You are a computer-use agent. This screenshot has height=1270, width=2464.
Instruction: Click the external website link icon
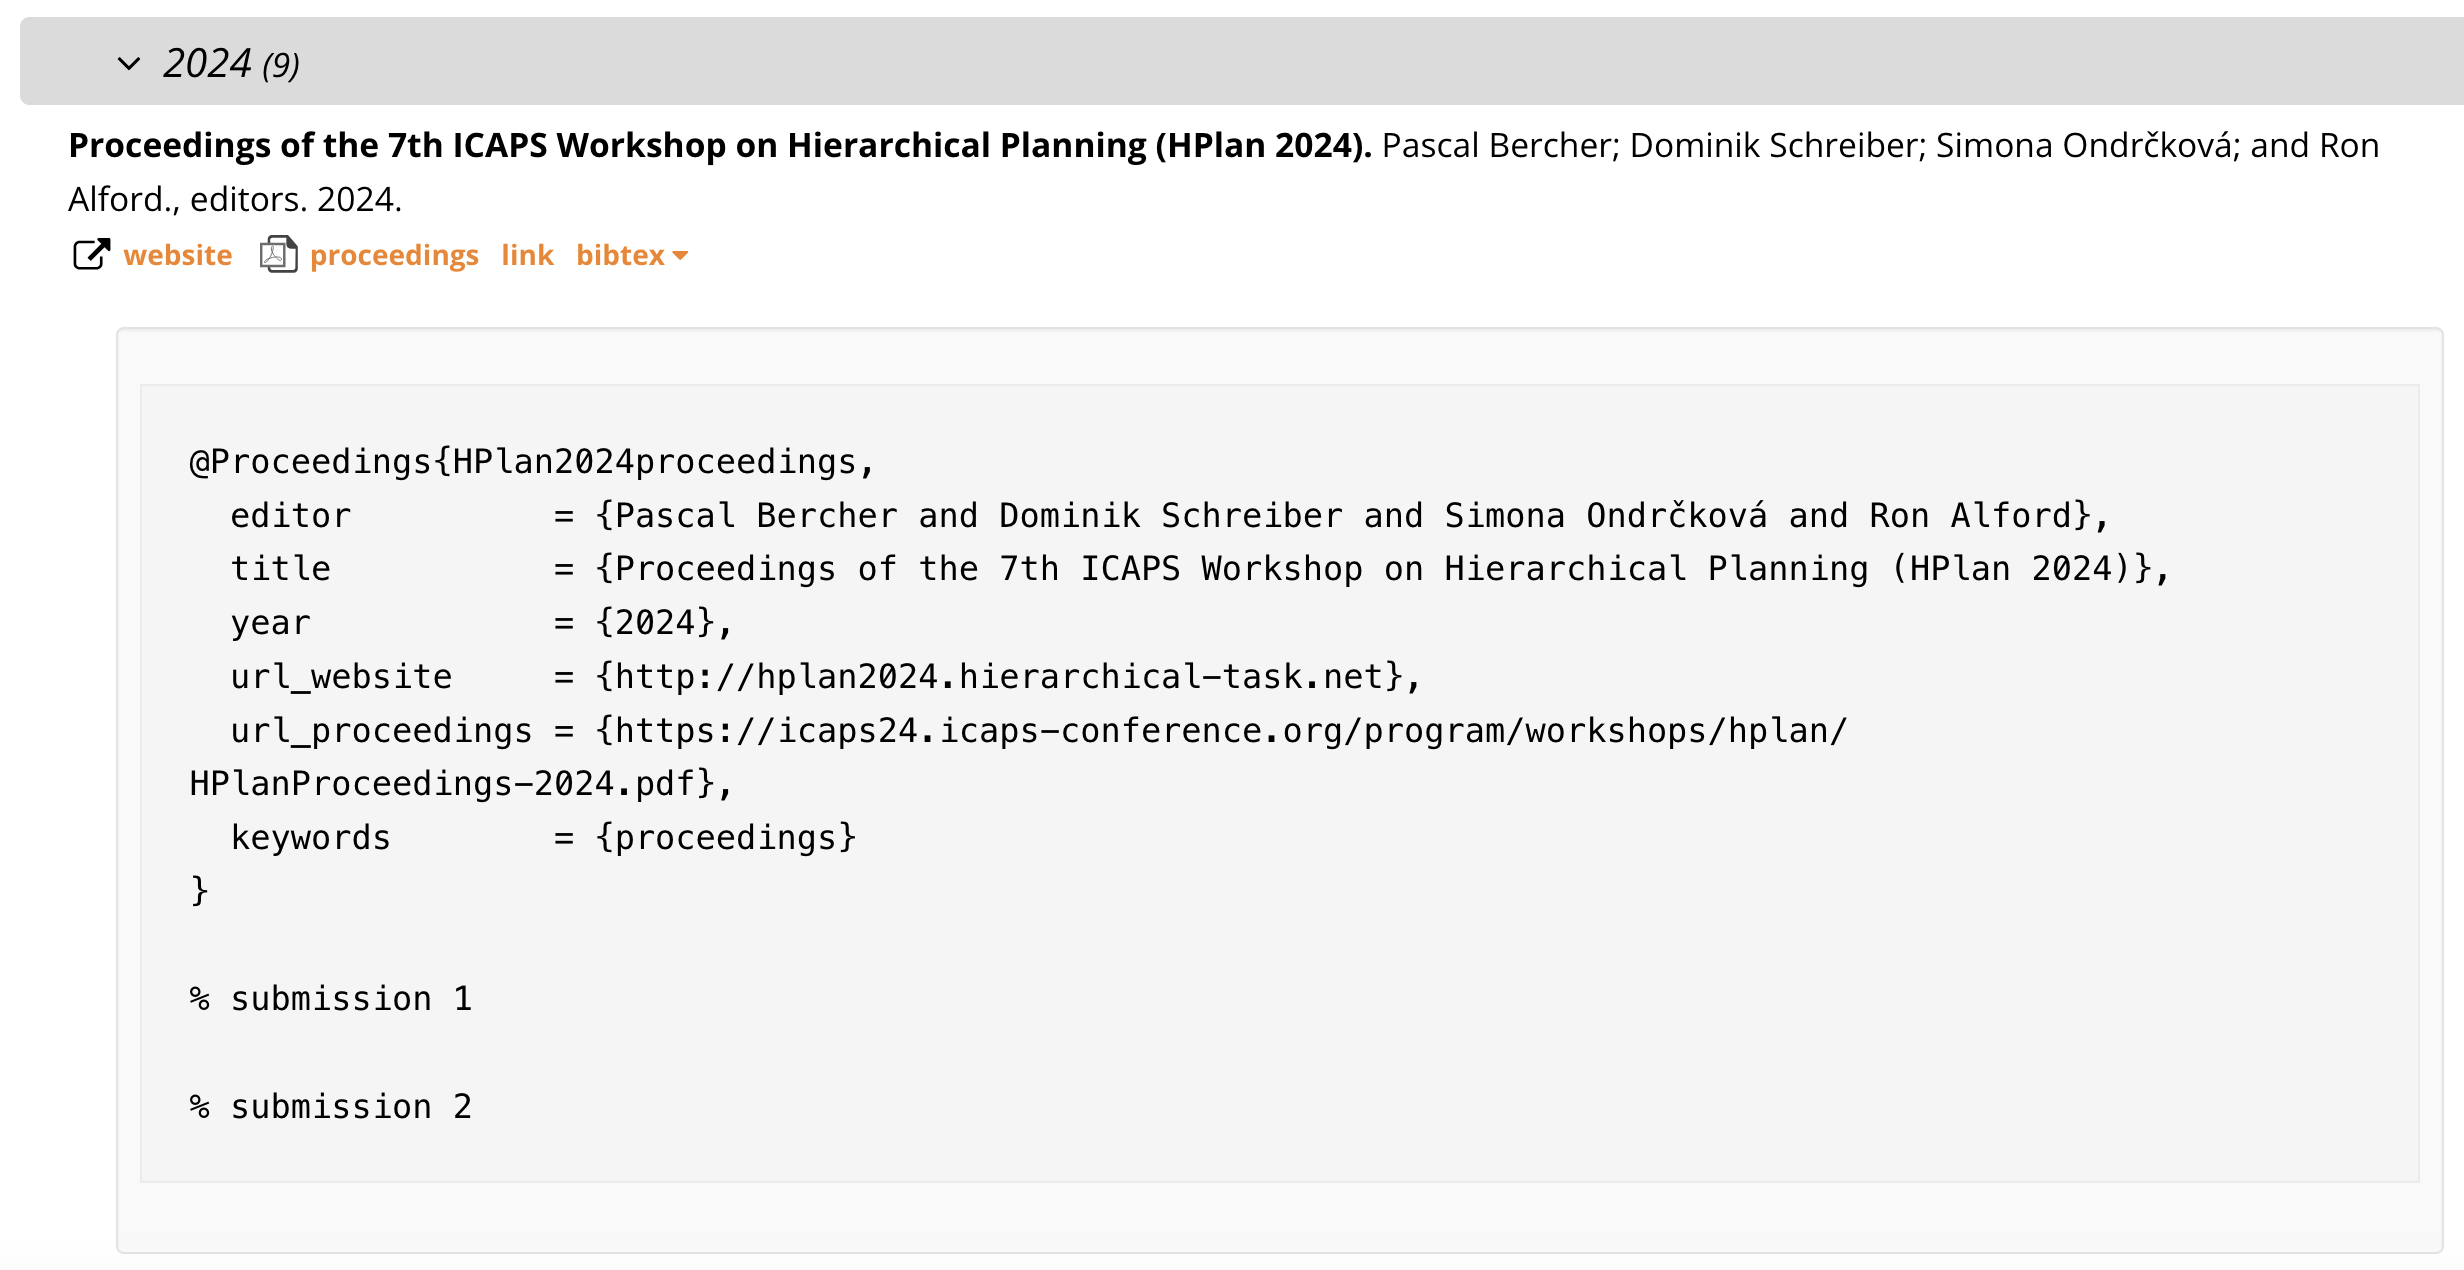pyautogui.click(x=91, y=255)
